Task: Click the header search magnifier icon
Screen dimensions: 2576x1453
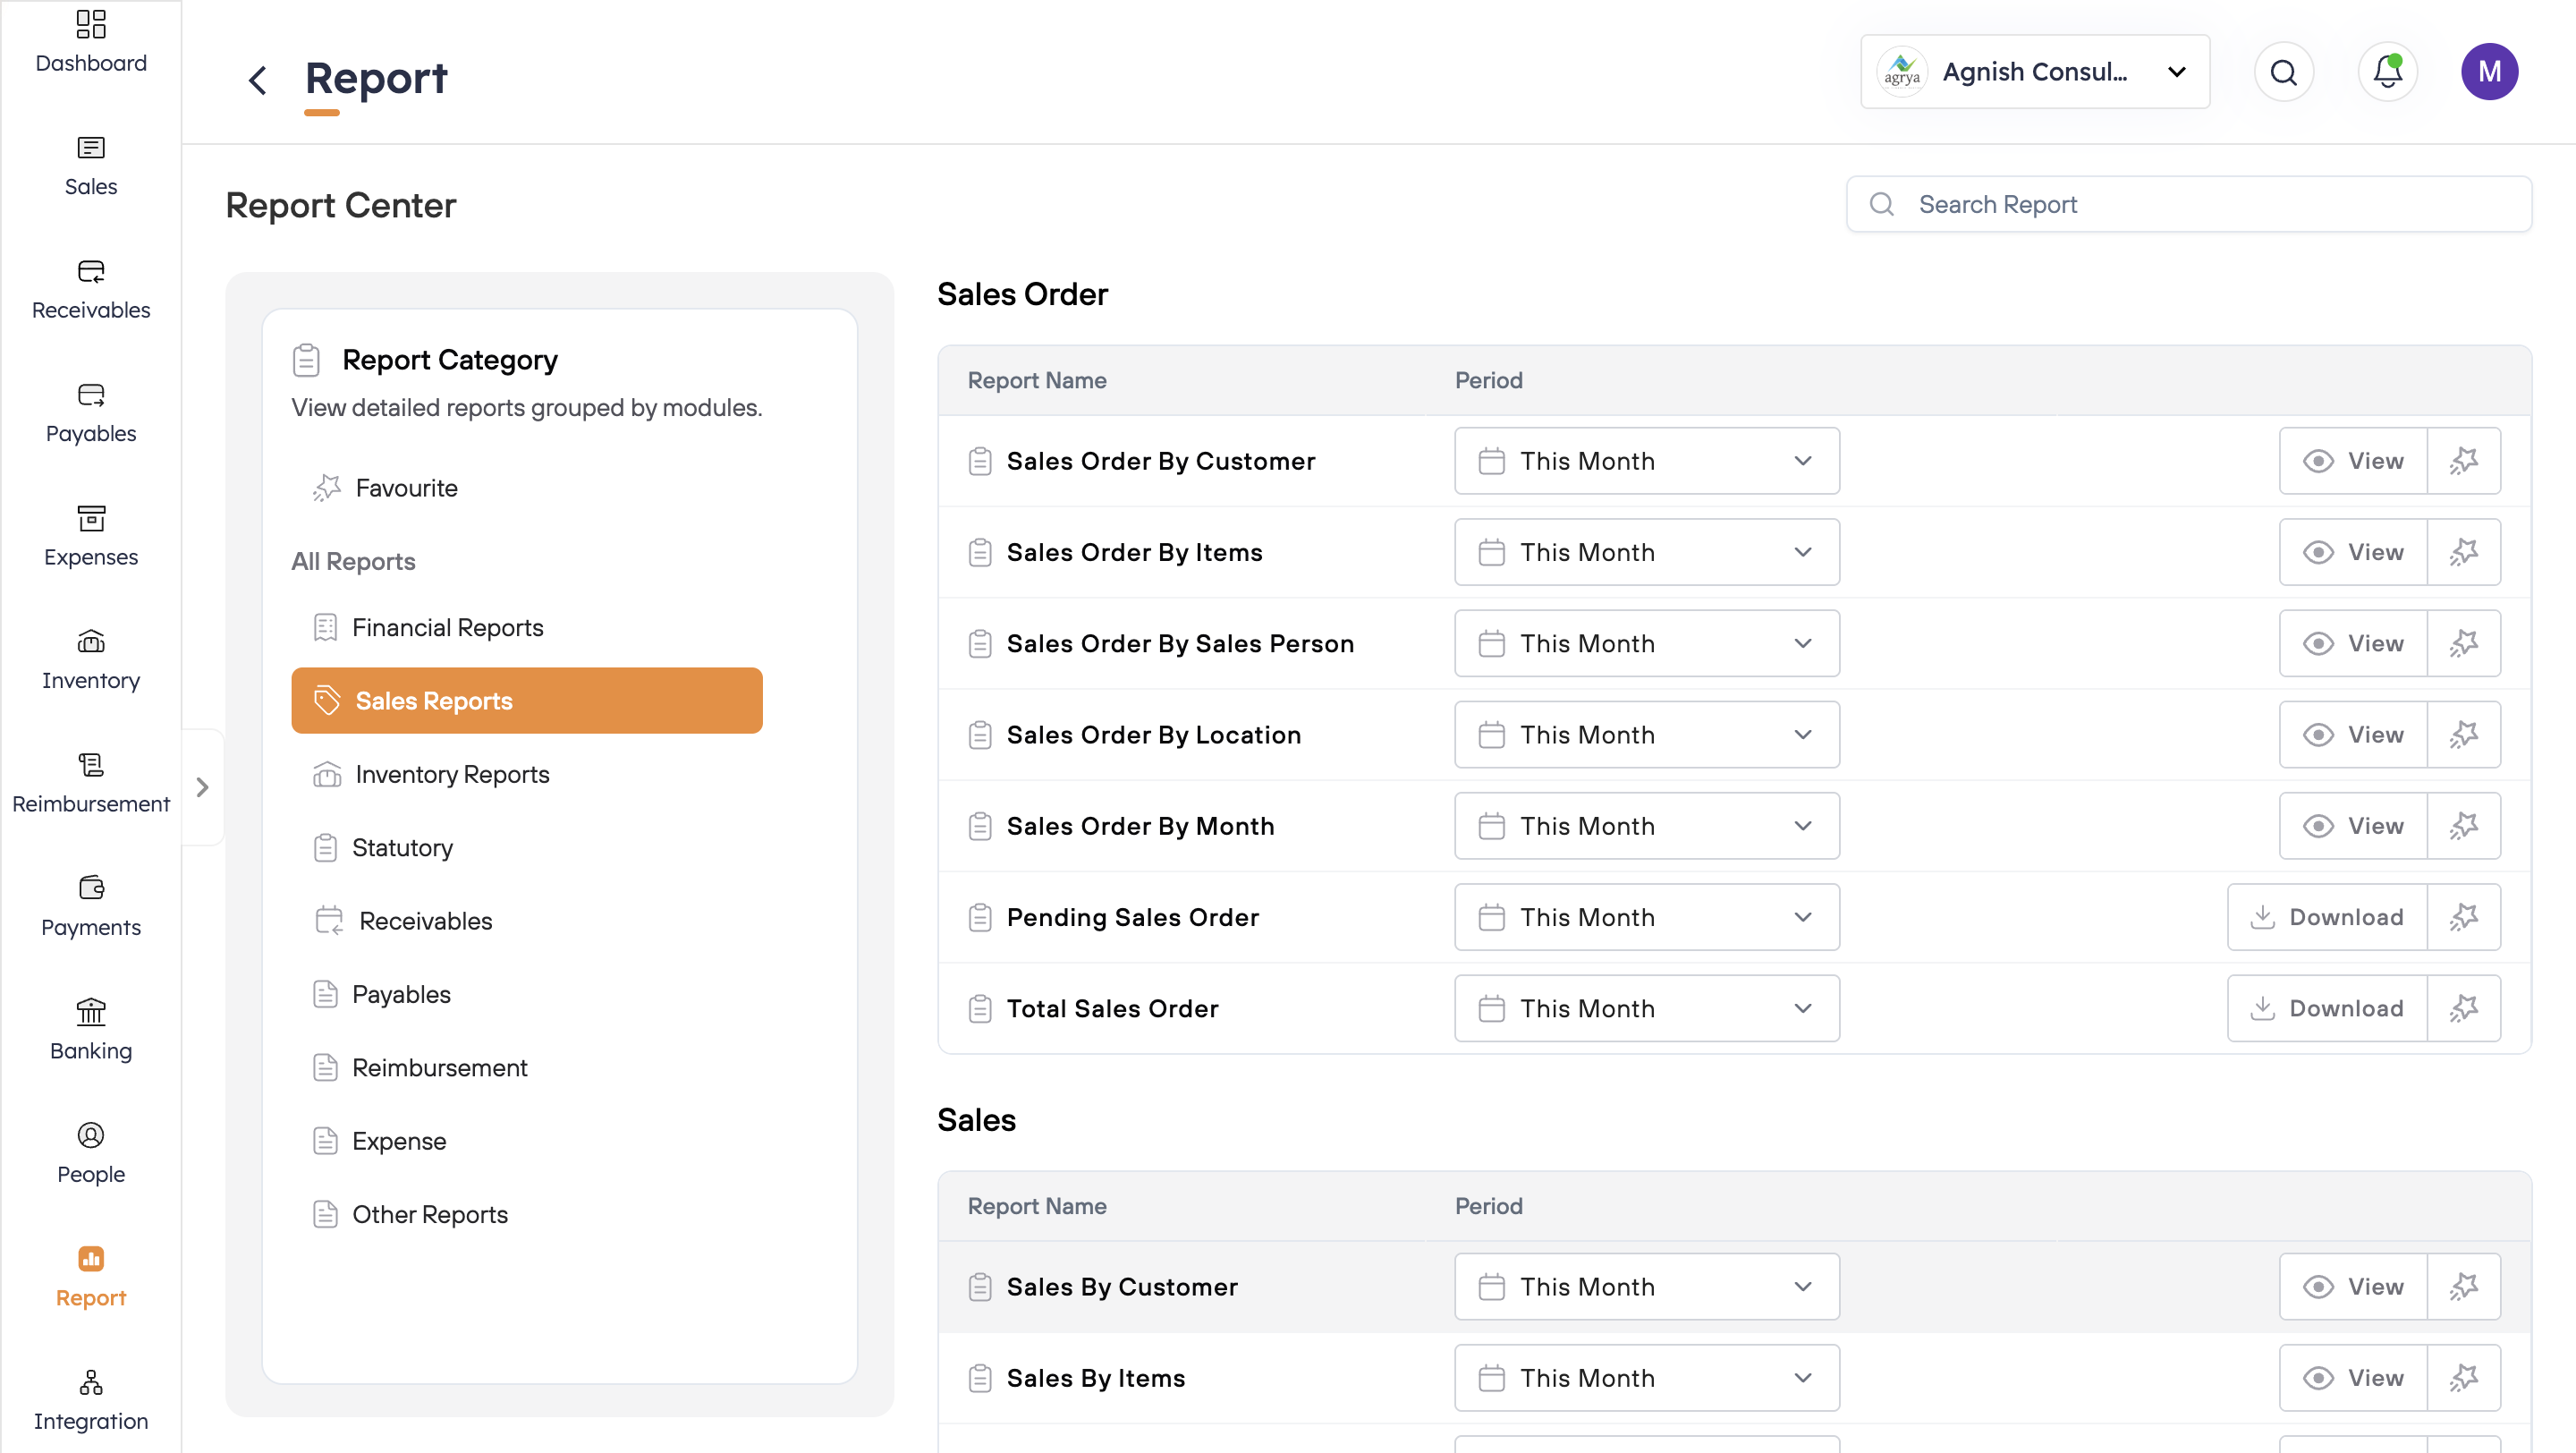Action: click(x=2283, y=72)
